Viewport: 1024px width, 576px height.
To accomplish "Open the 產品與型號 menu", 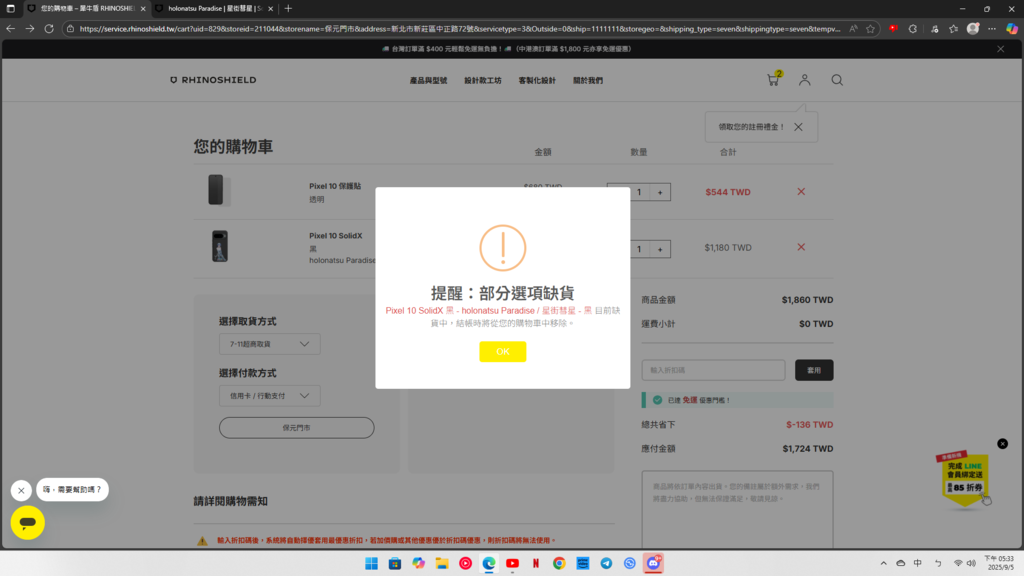I will (428, 80).
